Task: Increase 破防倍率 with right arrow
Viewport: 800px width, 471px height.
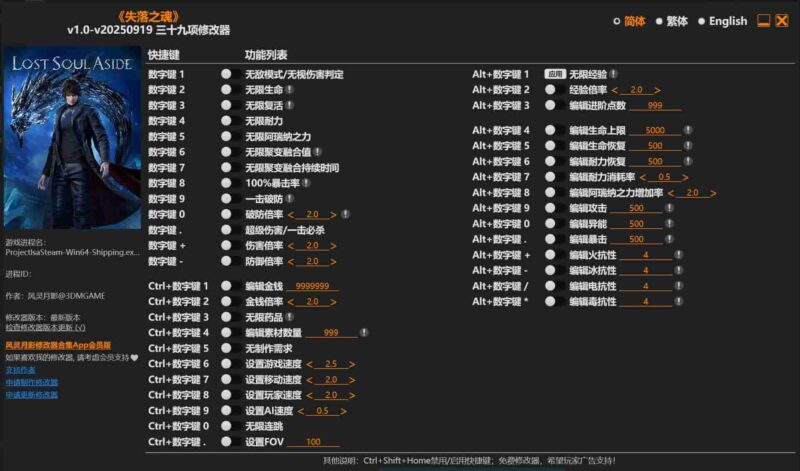Action: [333, 215]
